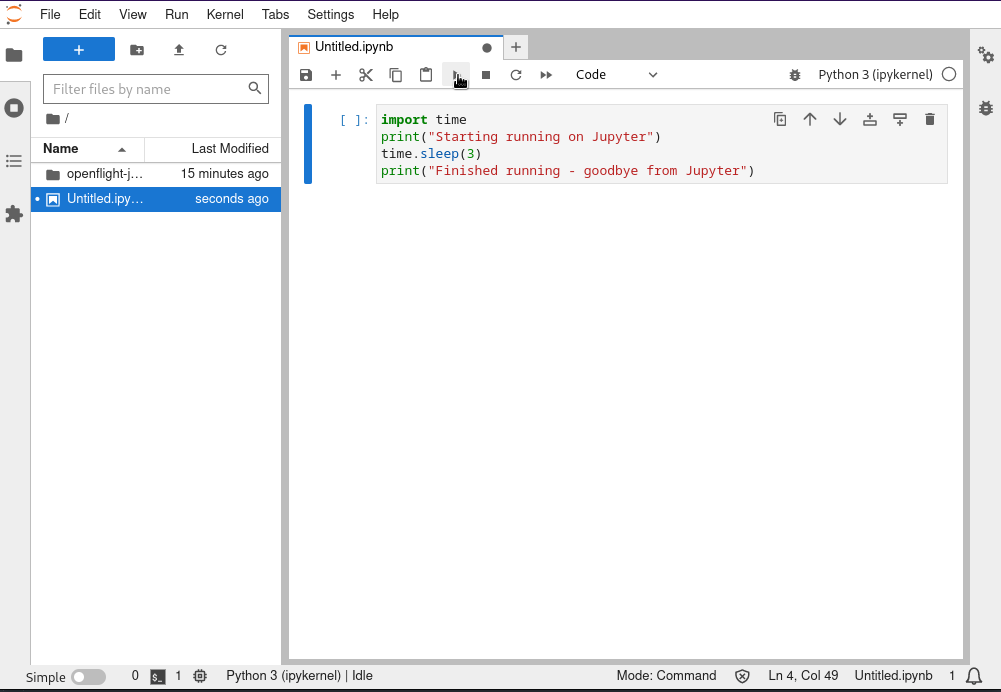Interrupt the kernel using stop icon
1001x692 pixels.
point(486,75)
